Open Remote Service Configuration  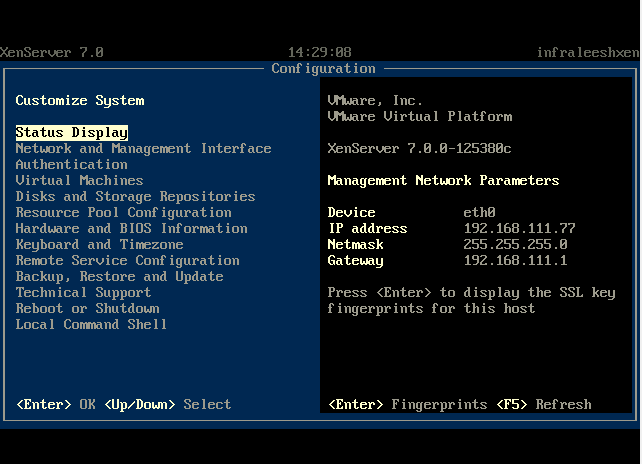click(x=128, y=260)
